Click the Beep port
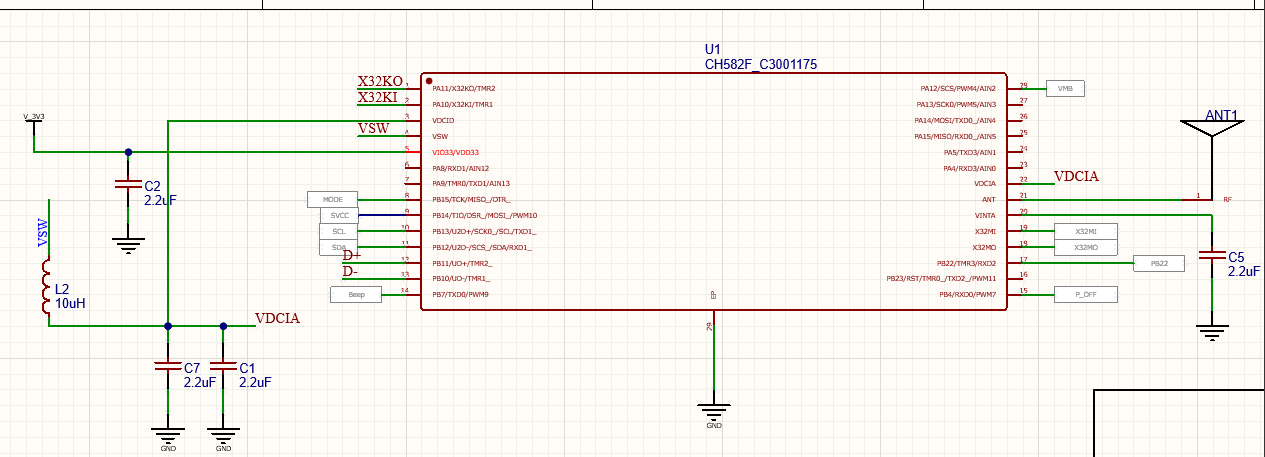1265x457 pixels. 356,294
